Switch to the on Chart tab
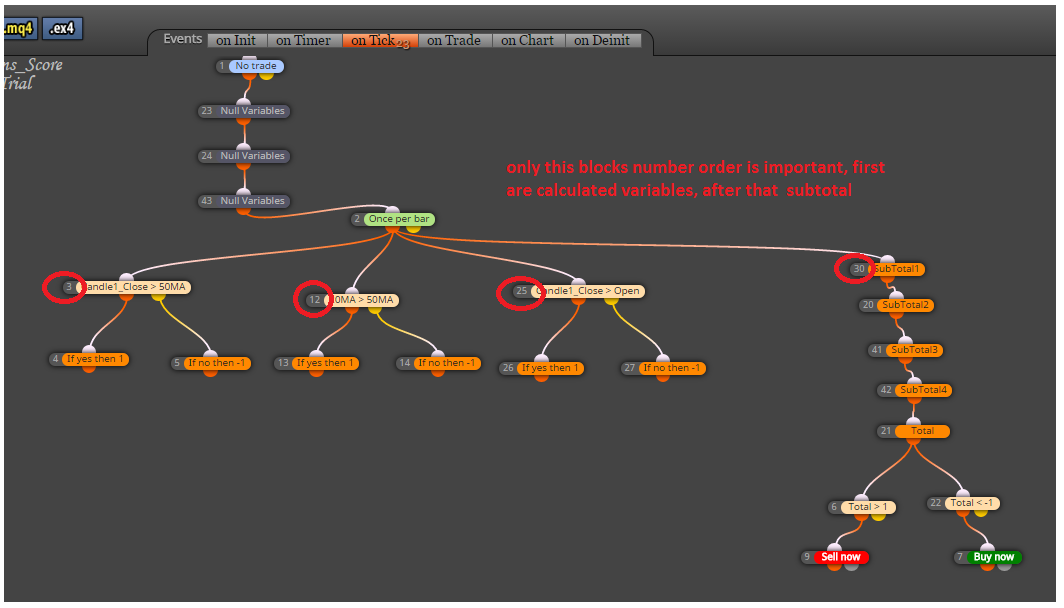The height and width of the screenshot is (608, 1064). click(528, 40)
